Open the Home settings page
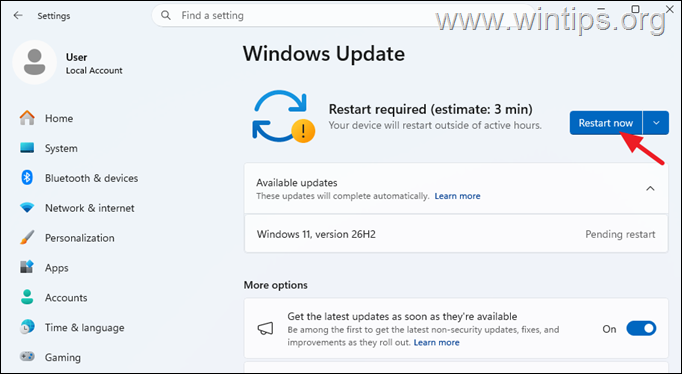This screenshot has width=682, height=374. point(59,118)
